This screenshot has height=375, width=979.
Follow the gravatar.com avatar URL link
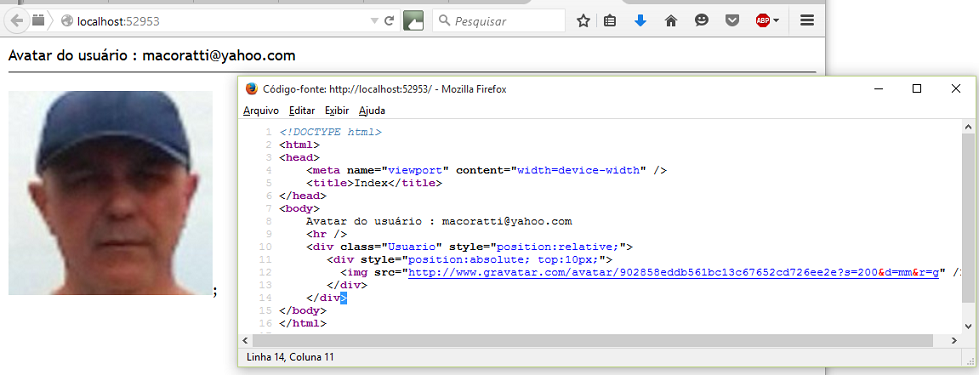673,273
